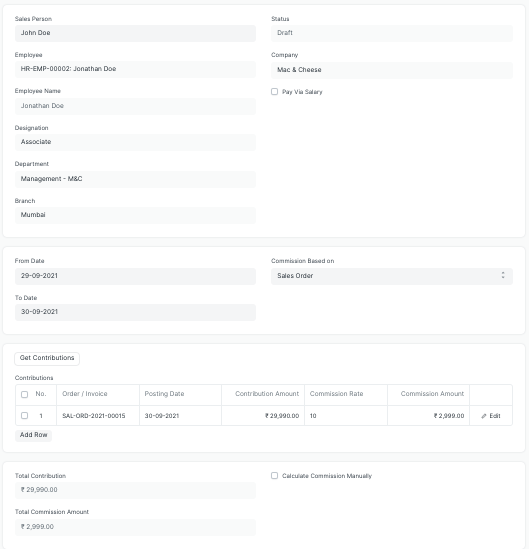This screenshot has height=549, width=529.
Task: Click the Commission Rate column header
Action: 346,394
